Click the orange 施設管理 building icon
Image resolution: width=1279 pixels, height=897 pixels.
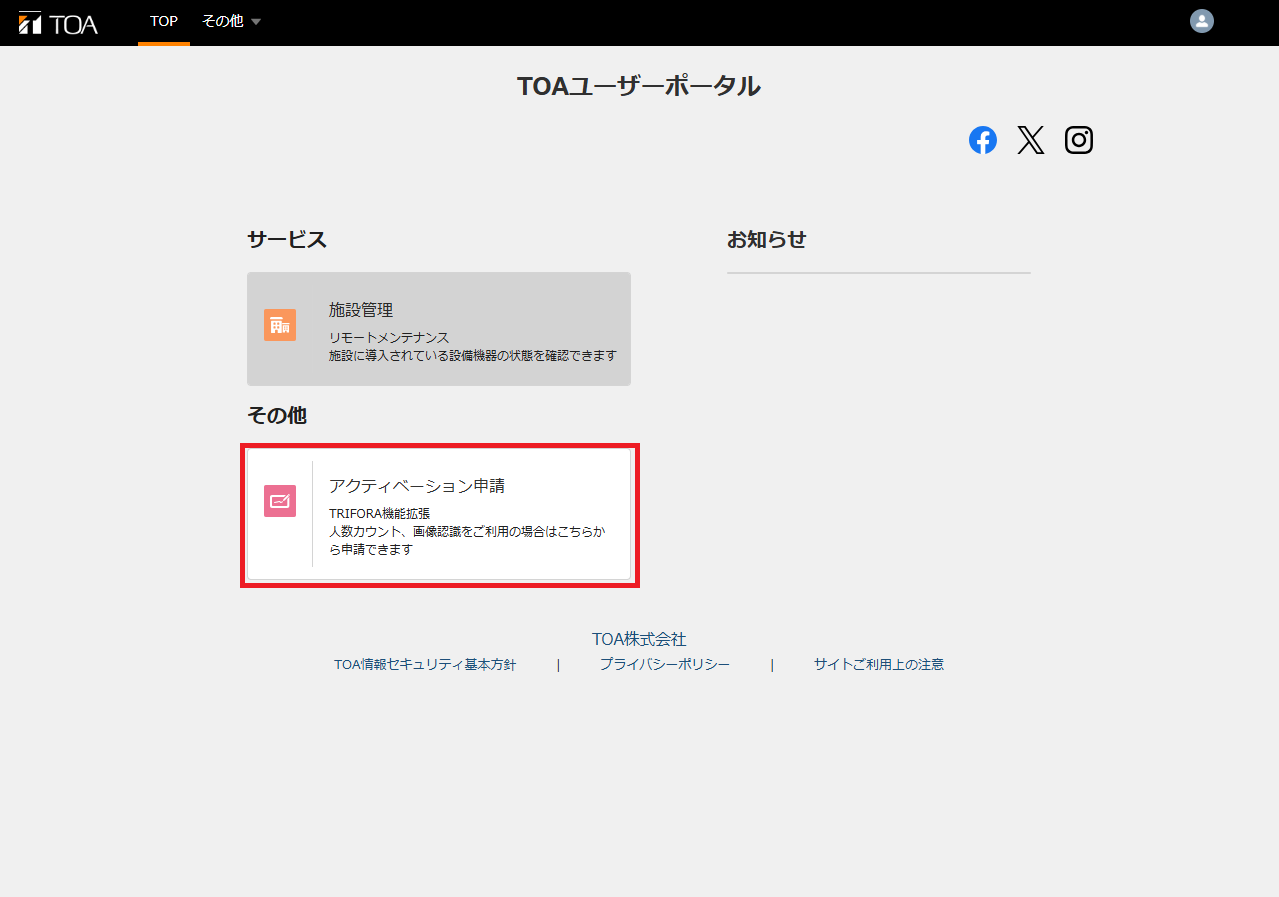click(x=280, y=325)
